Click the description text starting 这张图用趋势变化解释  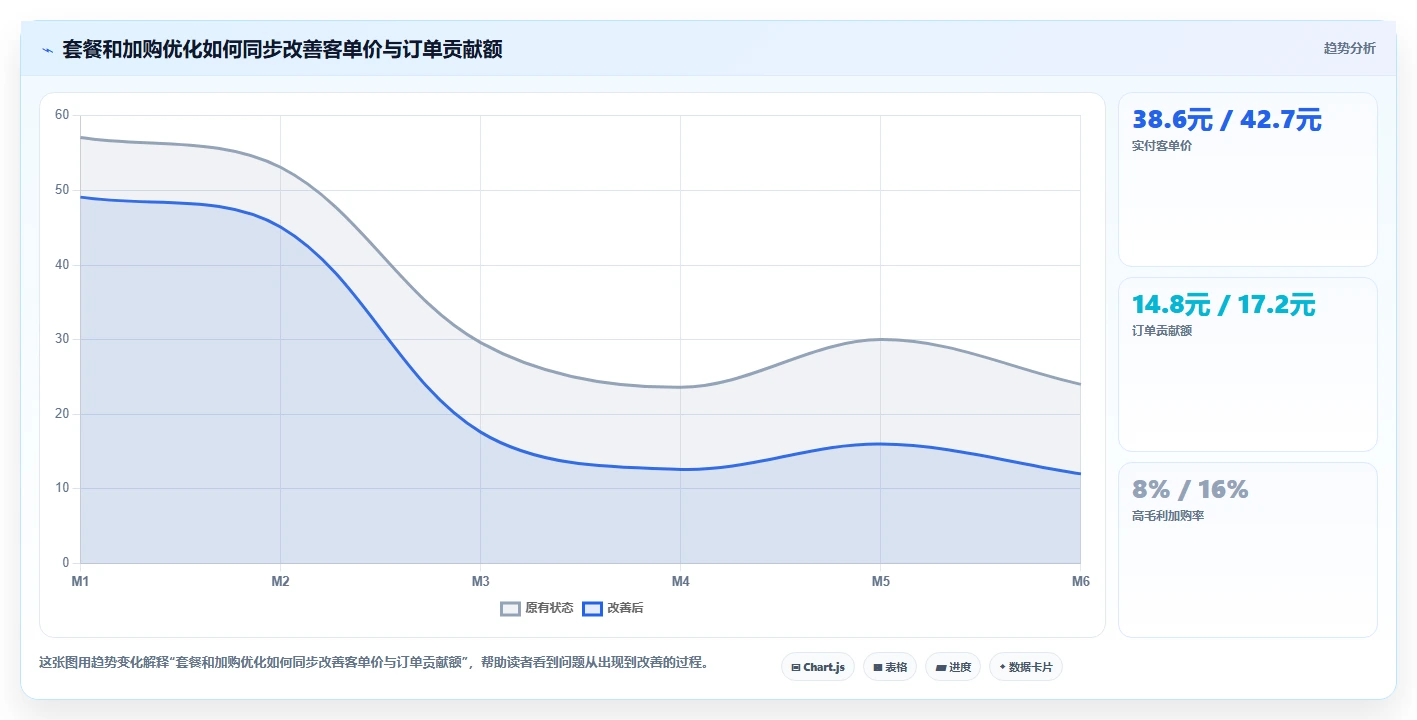[374, 662]
